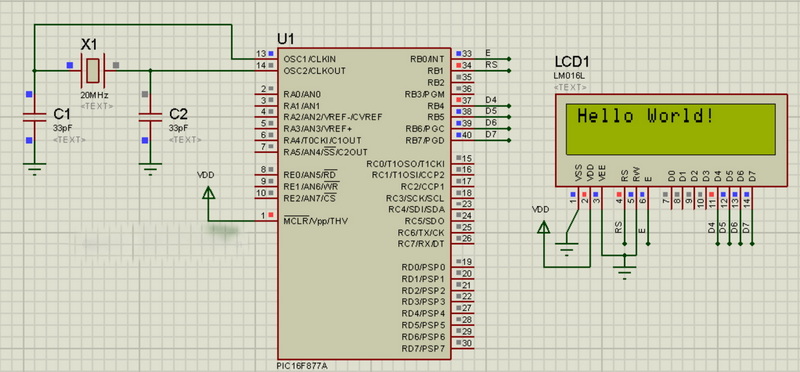The image size is (800, 372).
Task: Click the RC0/T1OSO/T1CKI pin label
Action: [406, 164]
